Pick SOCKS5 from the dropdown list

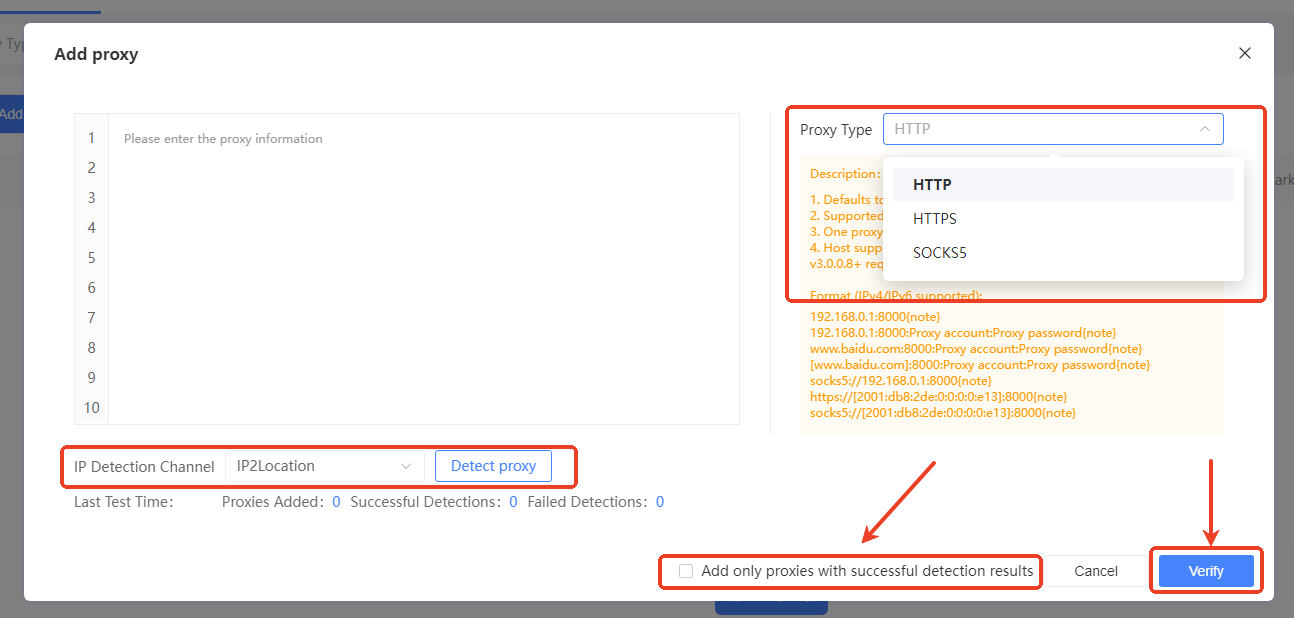click(940, 253)
